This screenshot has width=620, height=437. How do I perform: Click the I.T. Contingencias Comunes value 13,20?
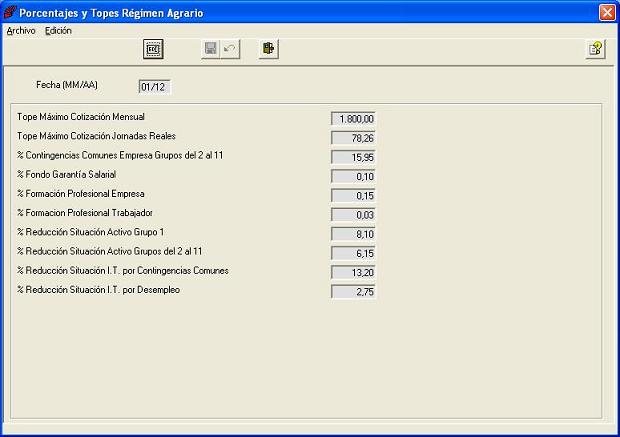pyautogui.click(x=353, y=272)
